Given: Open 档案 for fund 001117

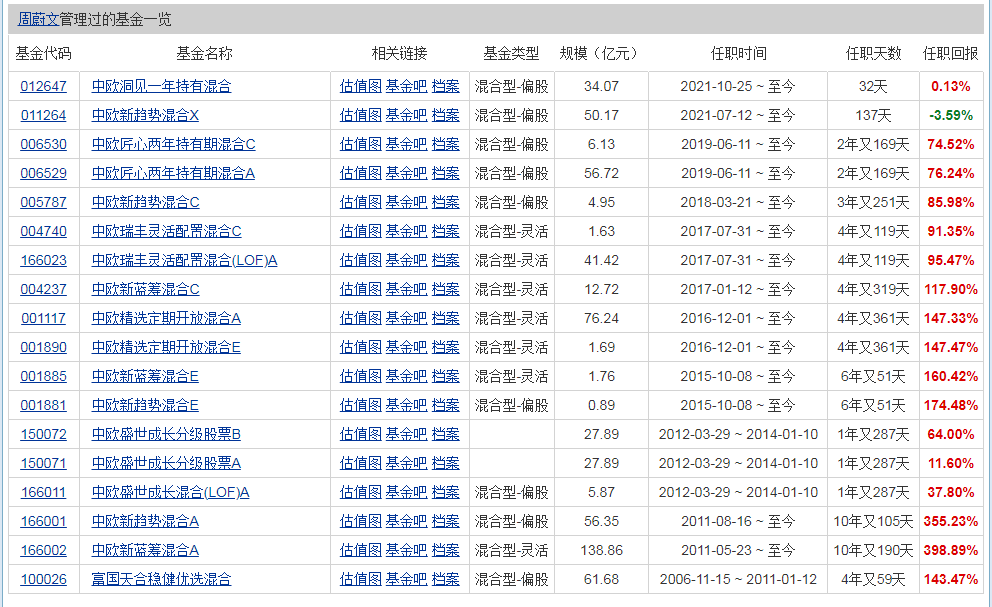Looking at the screenshot, I should [x=445, y=318].
